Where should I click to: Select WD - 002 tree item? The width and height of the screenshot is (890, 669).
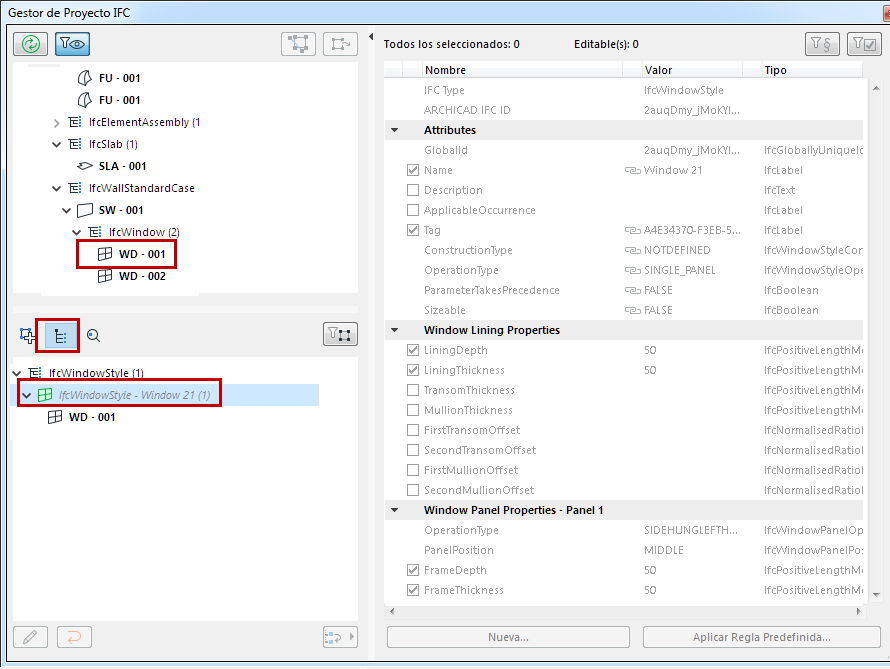click(142, 276)
